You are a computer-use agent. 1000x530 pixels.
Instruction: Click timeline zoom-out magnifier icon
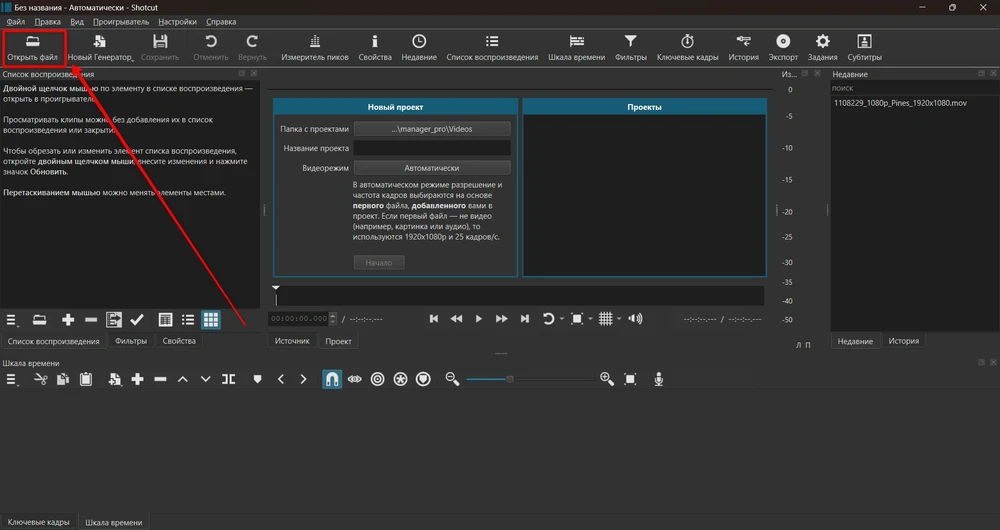coord(452,379)
